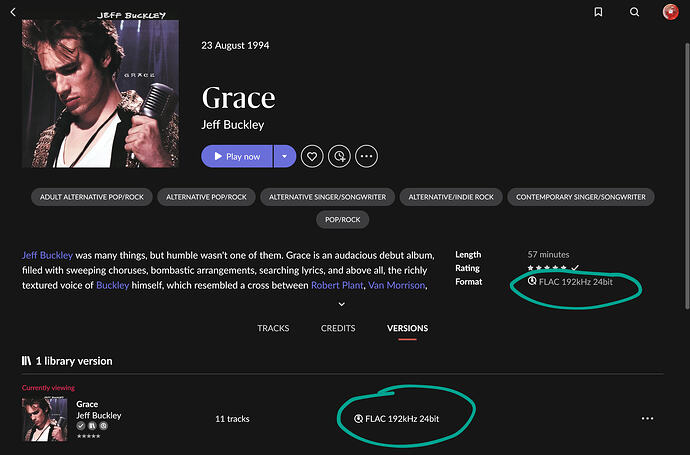Open the library version's three-dot menu
The image size is (690, 455).
[x=647, y=418]
